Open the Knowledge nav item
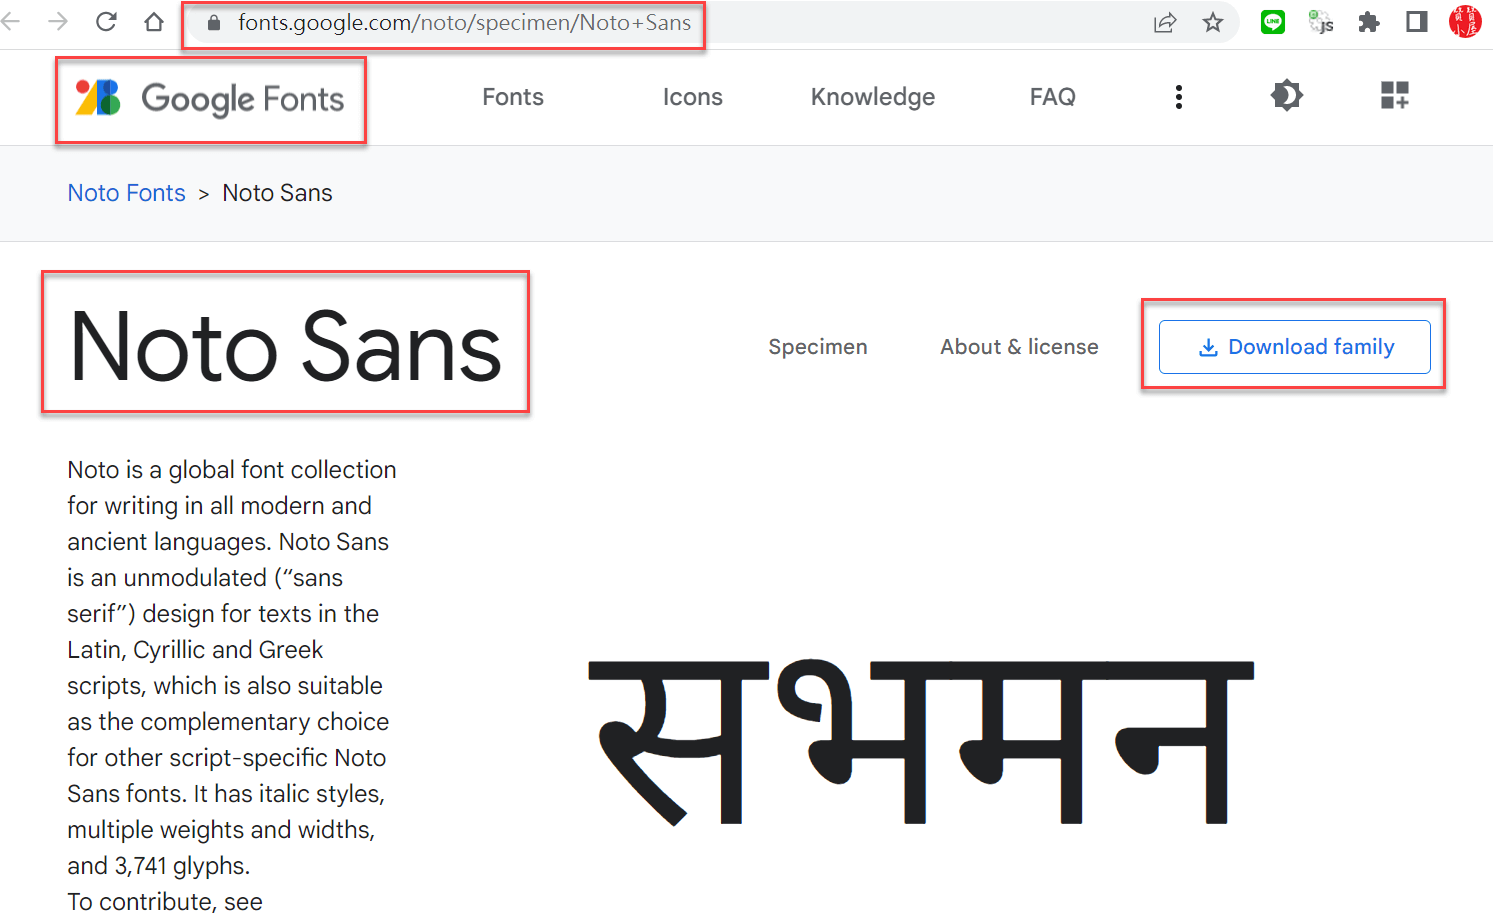The image size is (1493, 920). click(873, 97)
